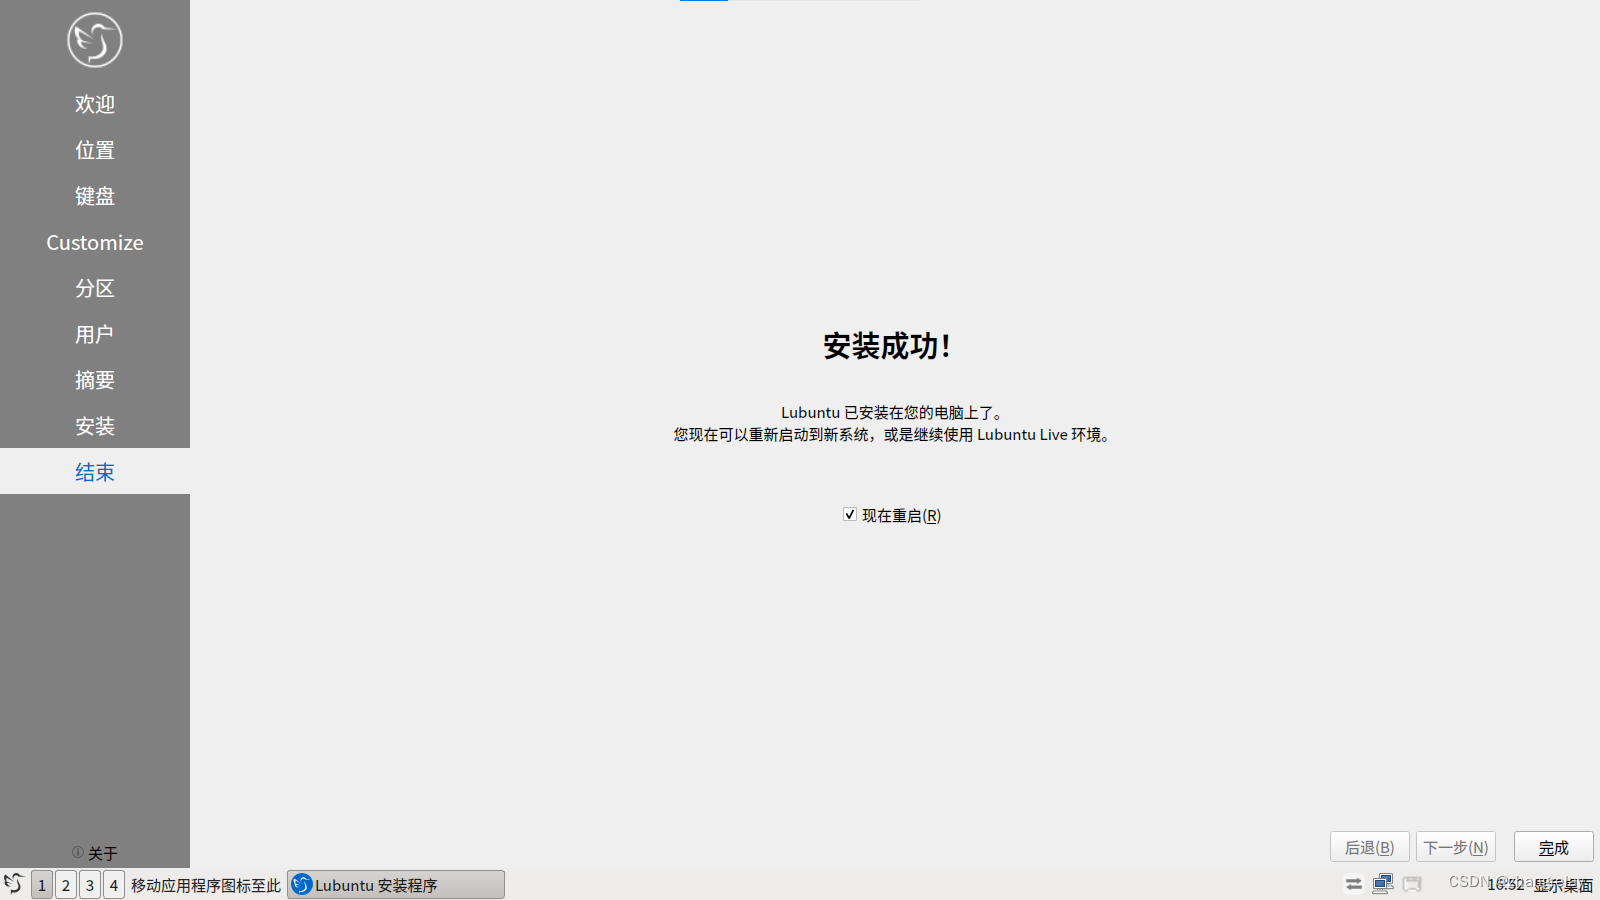Screen dimensions: 1600x900
Task: Click the 完成 button
Action: pyautogui.click(x=1553, y=847)
